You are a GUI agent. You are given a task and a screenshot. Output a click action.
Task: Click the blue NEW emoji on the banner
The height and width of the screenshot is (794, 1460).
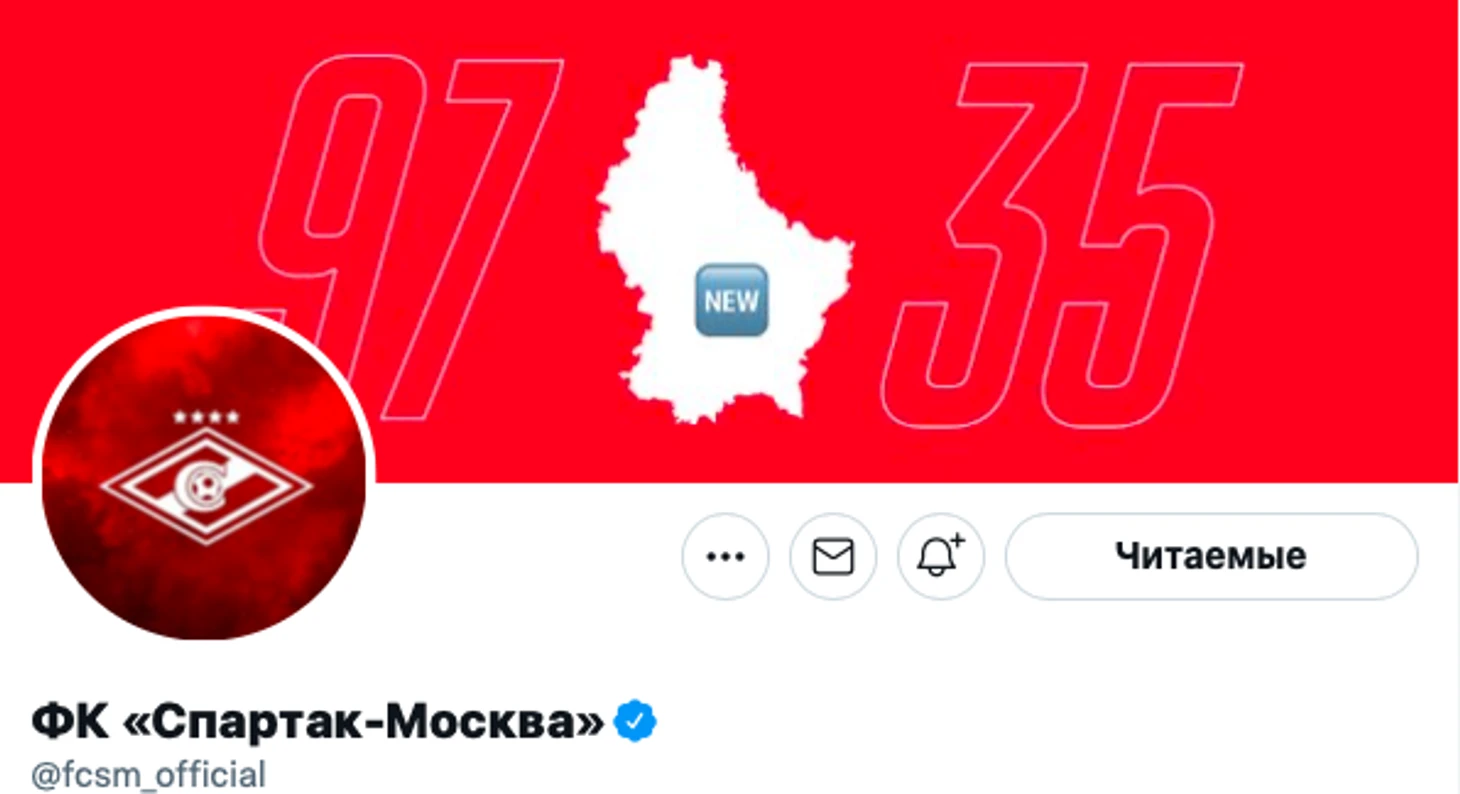pos(731,300)
